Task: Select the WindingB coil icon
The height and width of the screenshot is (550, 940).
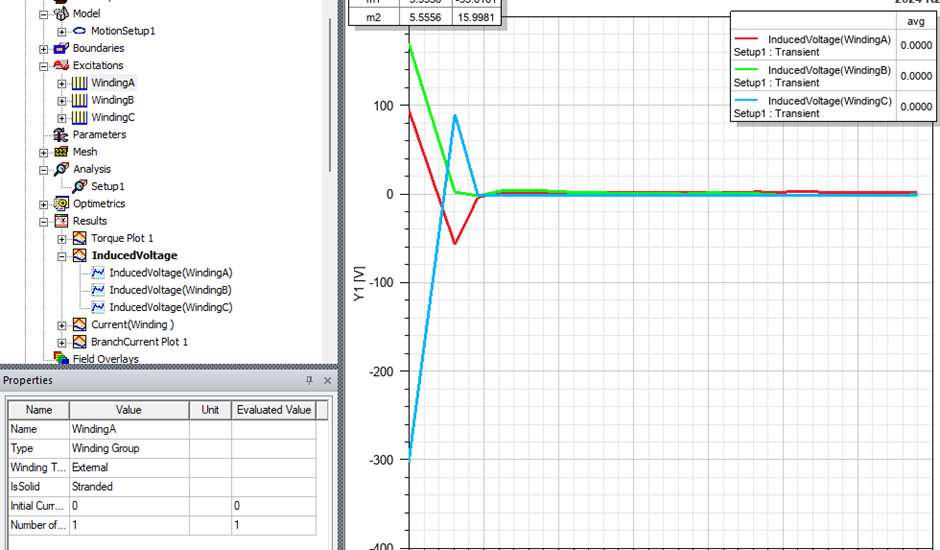Action: (79, 100)
